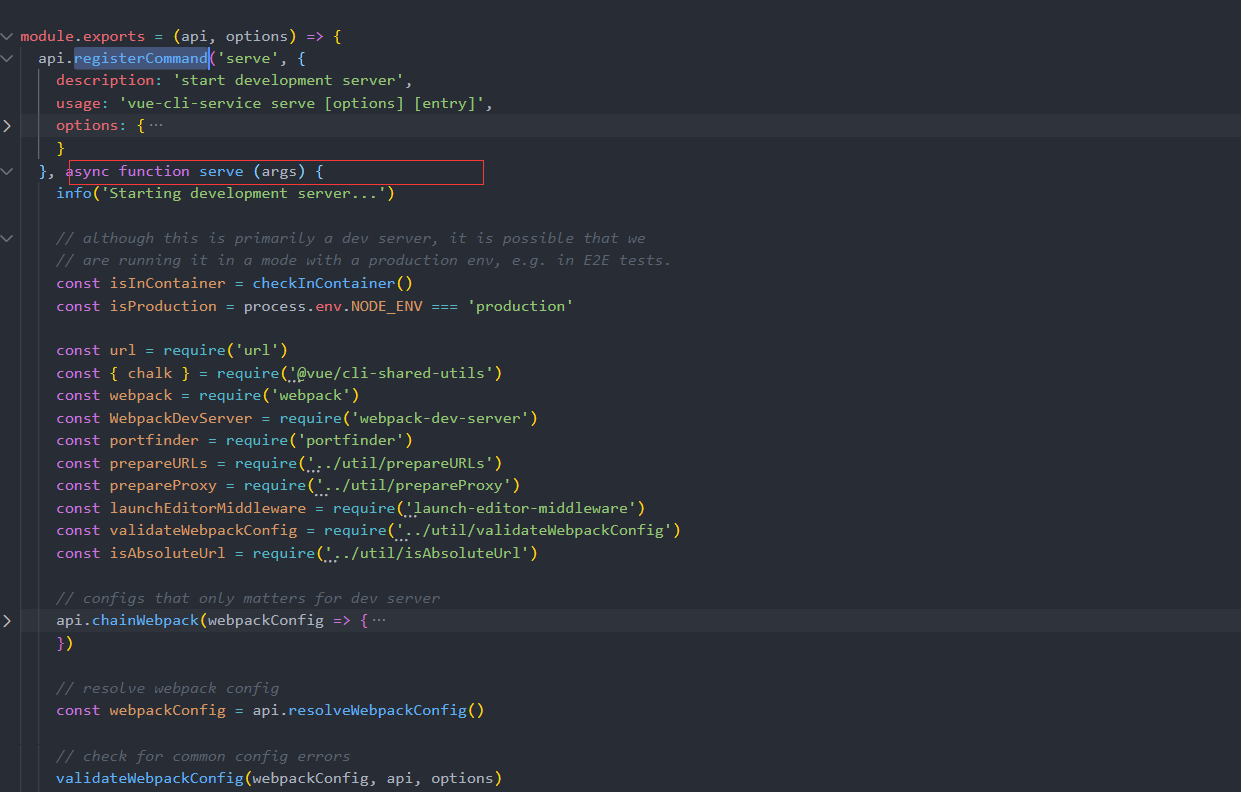Screen dimensions: 1241x792
Task: Collapse the module.exports fold chevron
Action: 7,36
